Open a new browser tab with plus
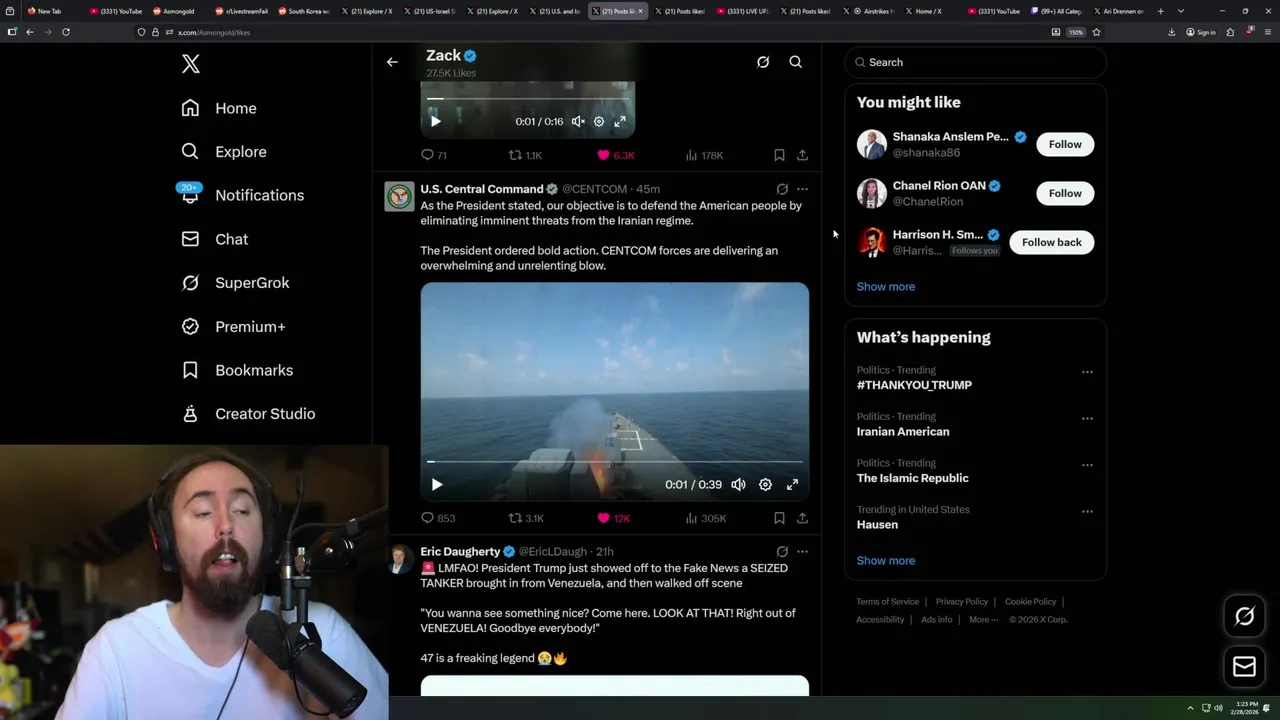The width and height of the screenshot is (1280, 720). (1160, 11)
